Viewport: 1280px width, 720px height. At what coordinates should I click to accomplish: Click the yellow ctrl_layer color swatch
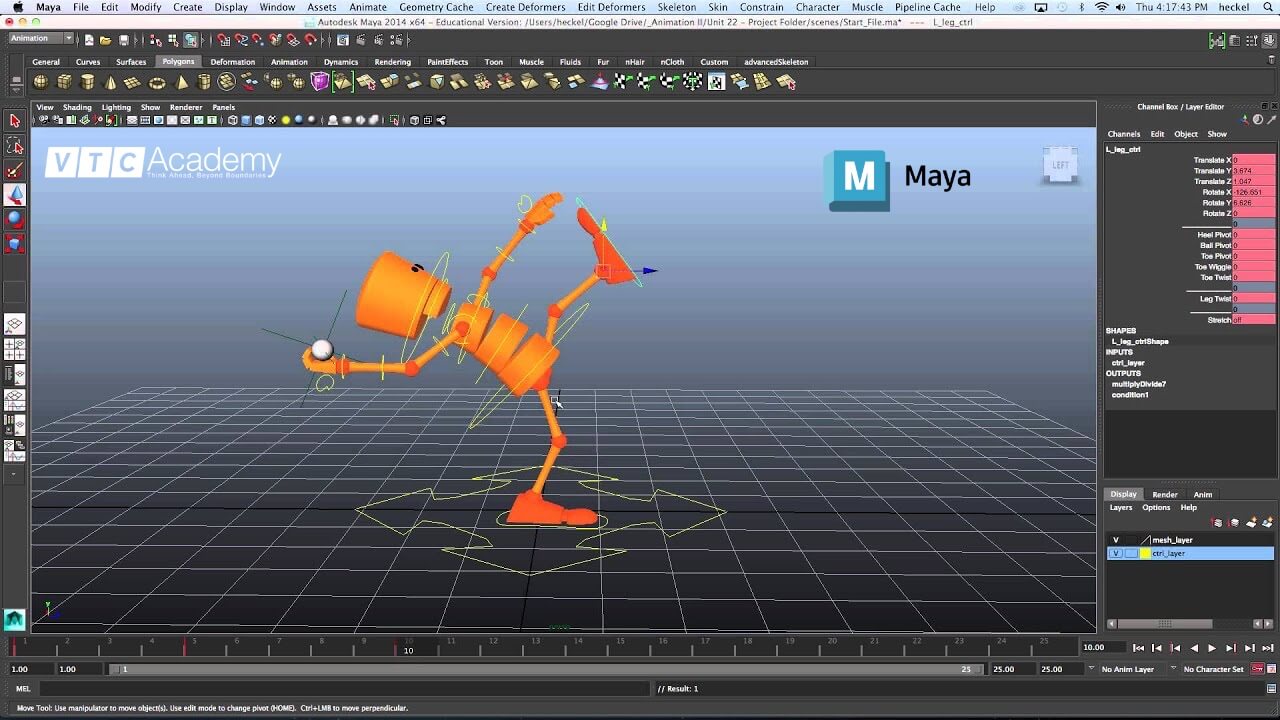pyautogui.click(x=1145, y=553)
